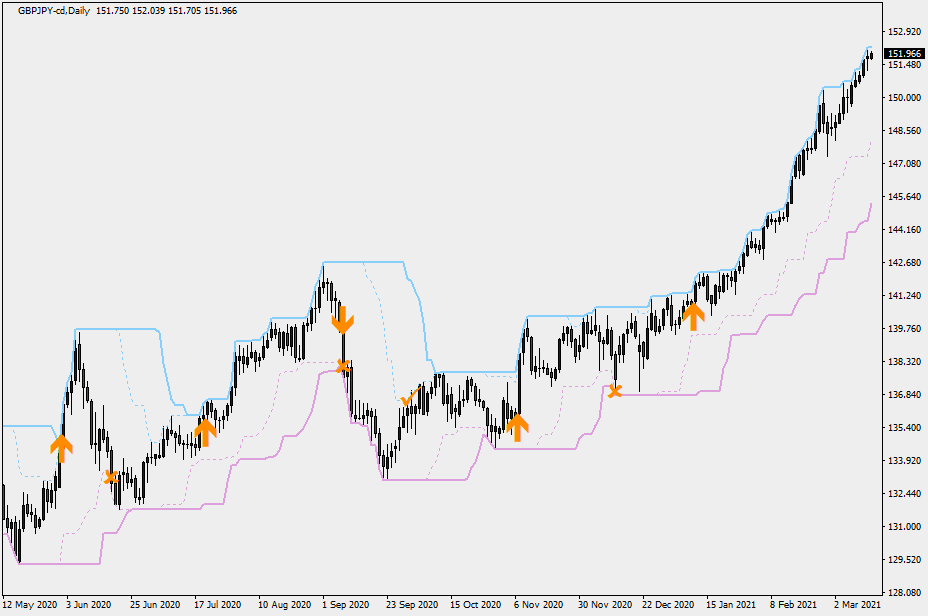Click the orange up arrow near 3 Jun 2020
Image resolution: width=928 pixels, height=616 pixels.
[62, 446]
